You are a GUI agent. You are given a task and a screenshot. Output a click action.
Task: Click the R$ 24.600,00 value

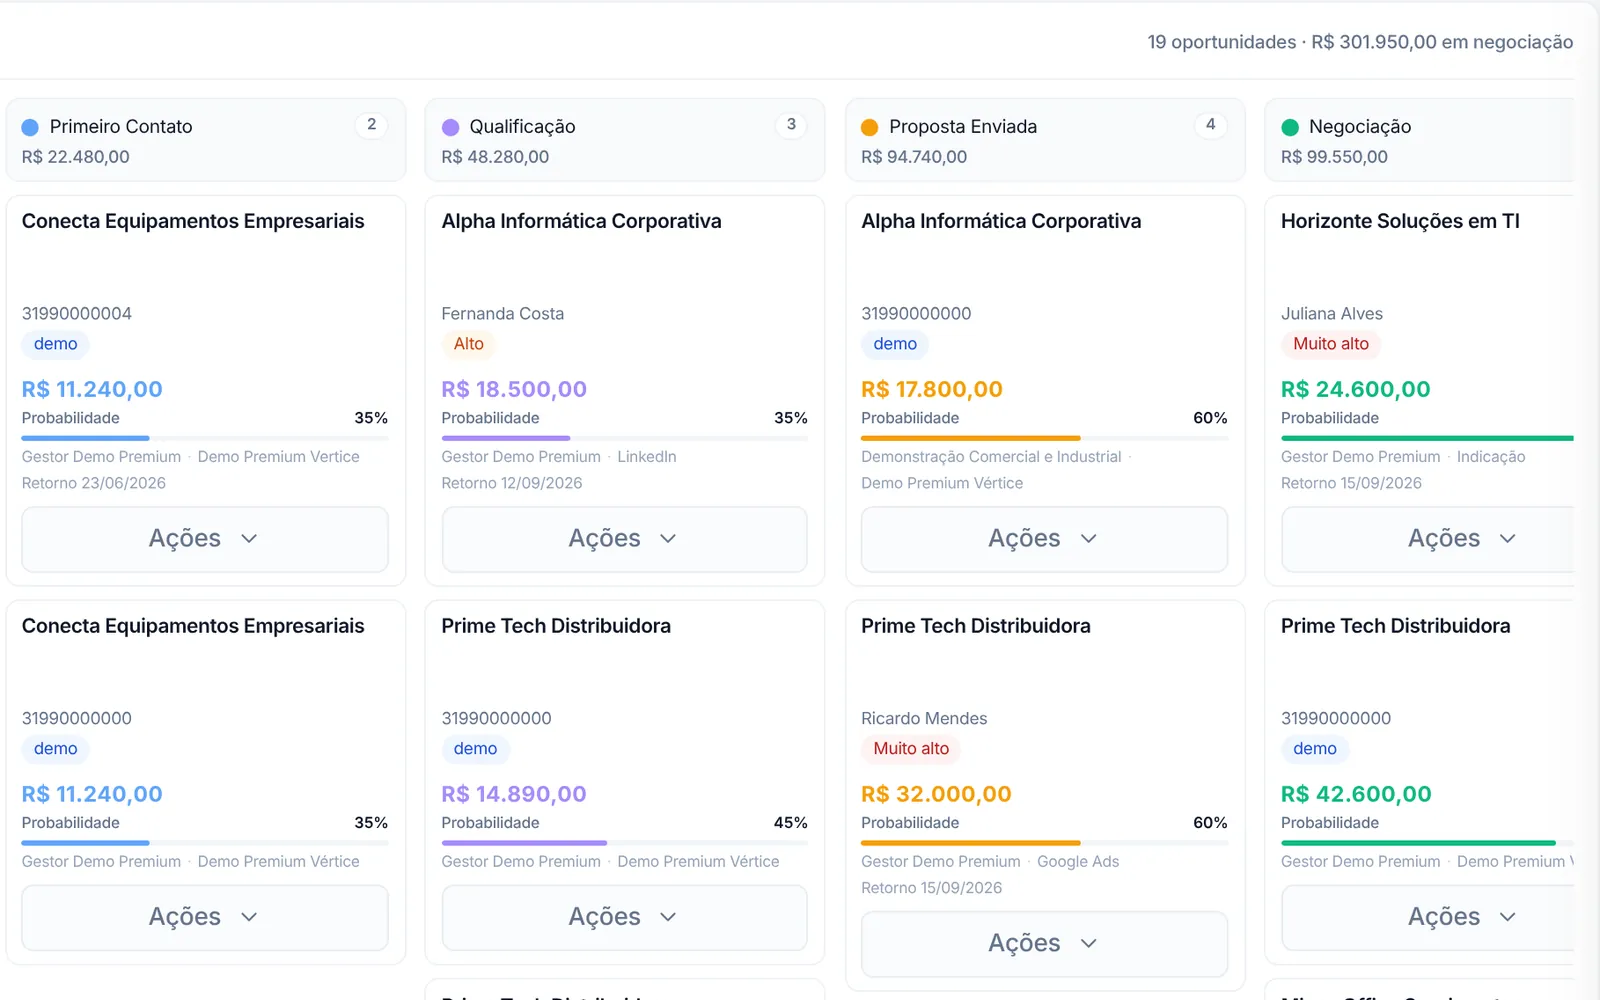1356,389
